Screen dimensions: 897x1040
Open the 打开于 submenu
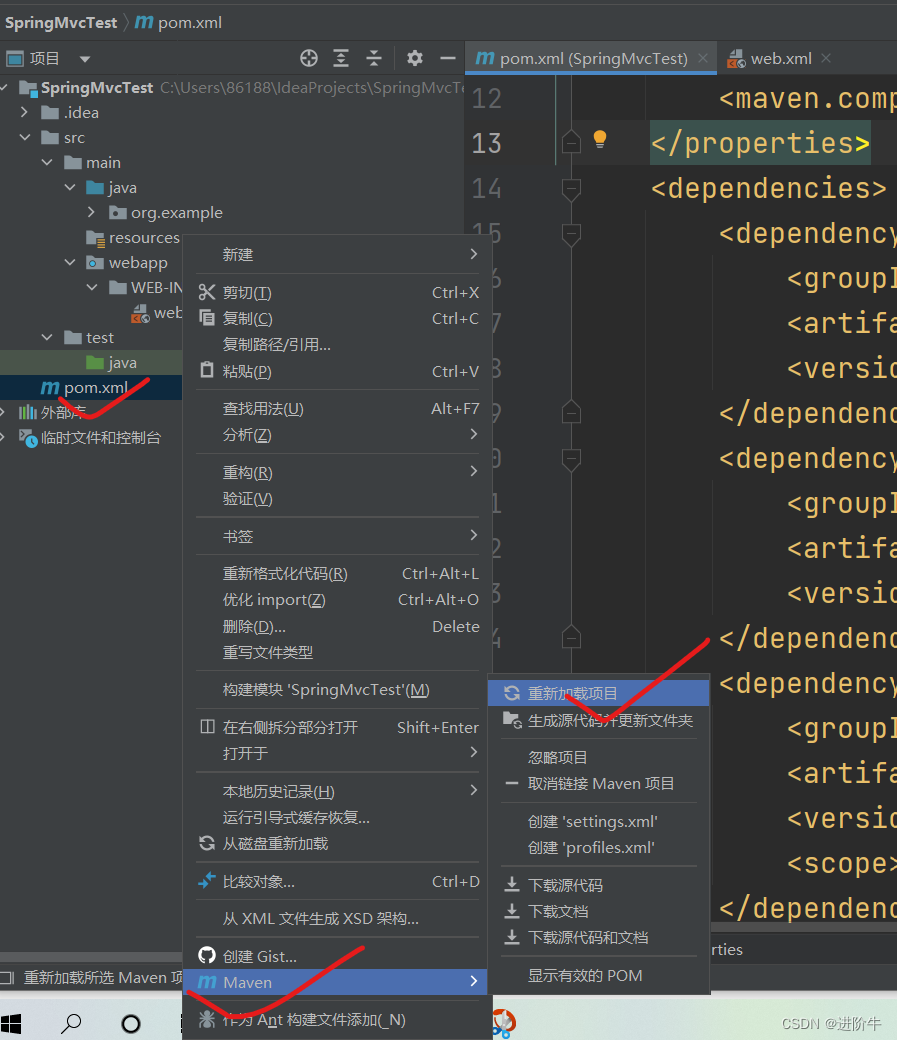click(338, 753)
